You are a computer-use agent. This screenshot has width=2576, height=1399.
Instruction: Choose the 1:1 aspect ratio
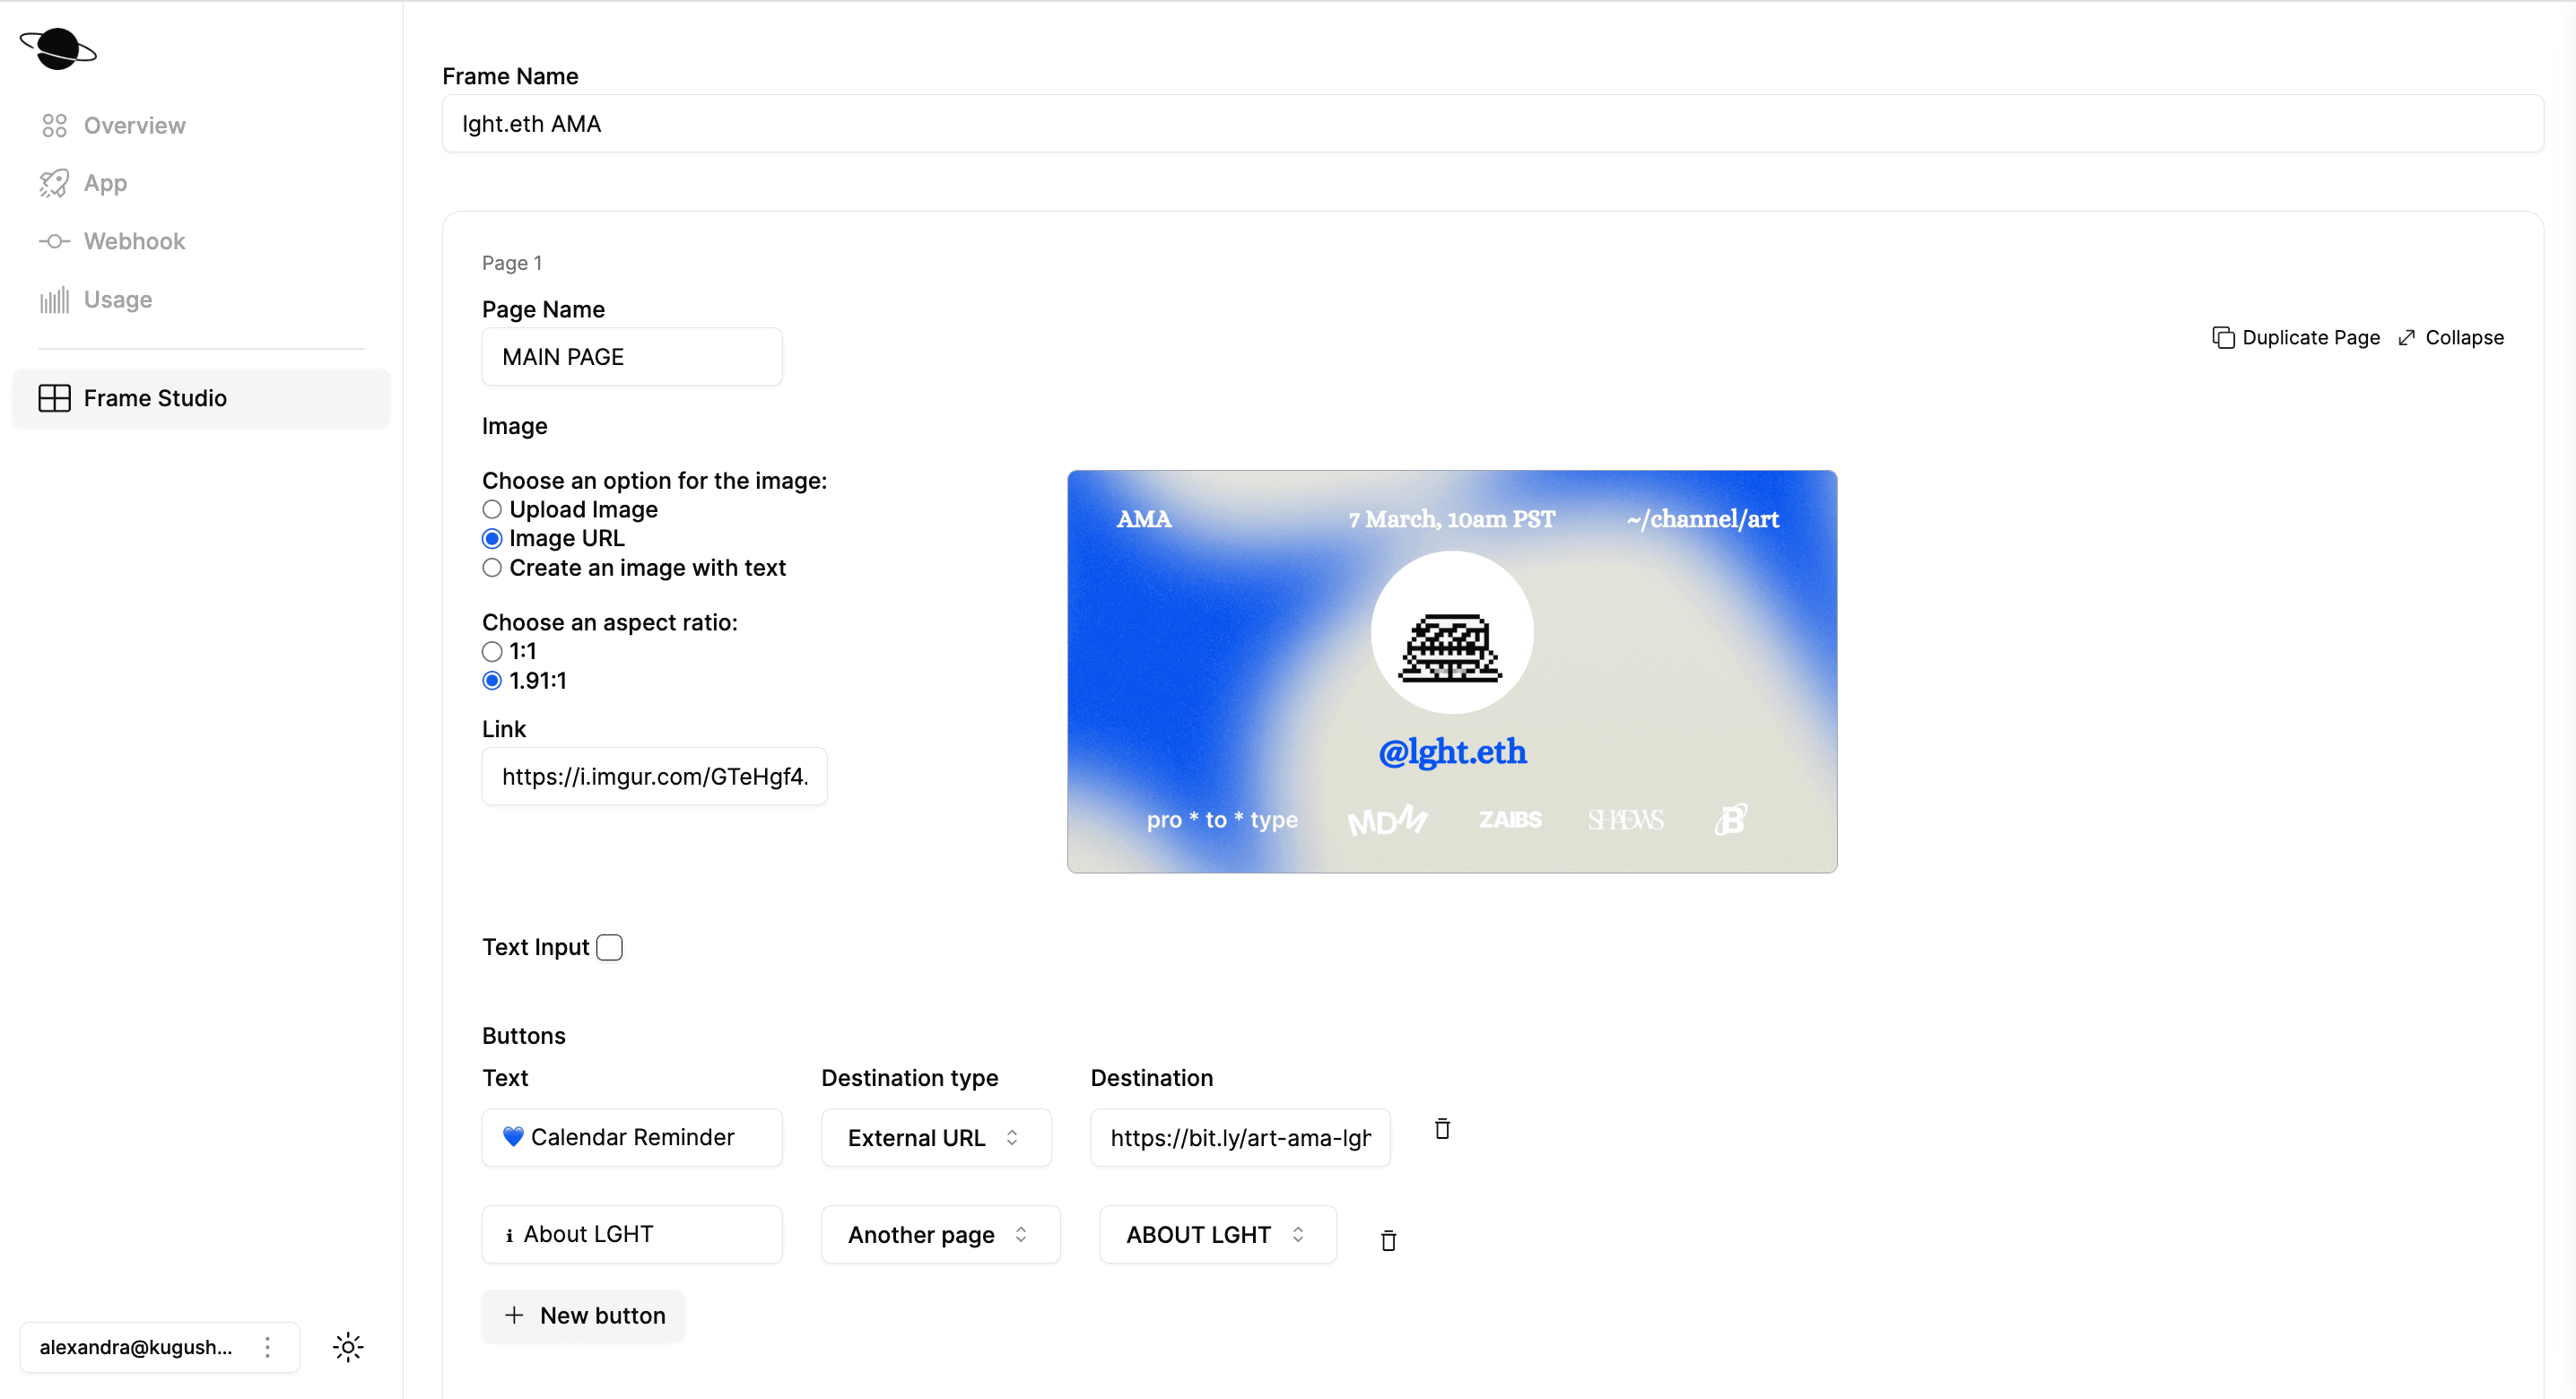[492, 652]
